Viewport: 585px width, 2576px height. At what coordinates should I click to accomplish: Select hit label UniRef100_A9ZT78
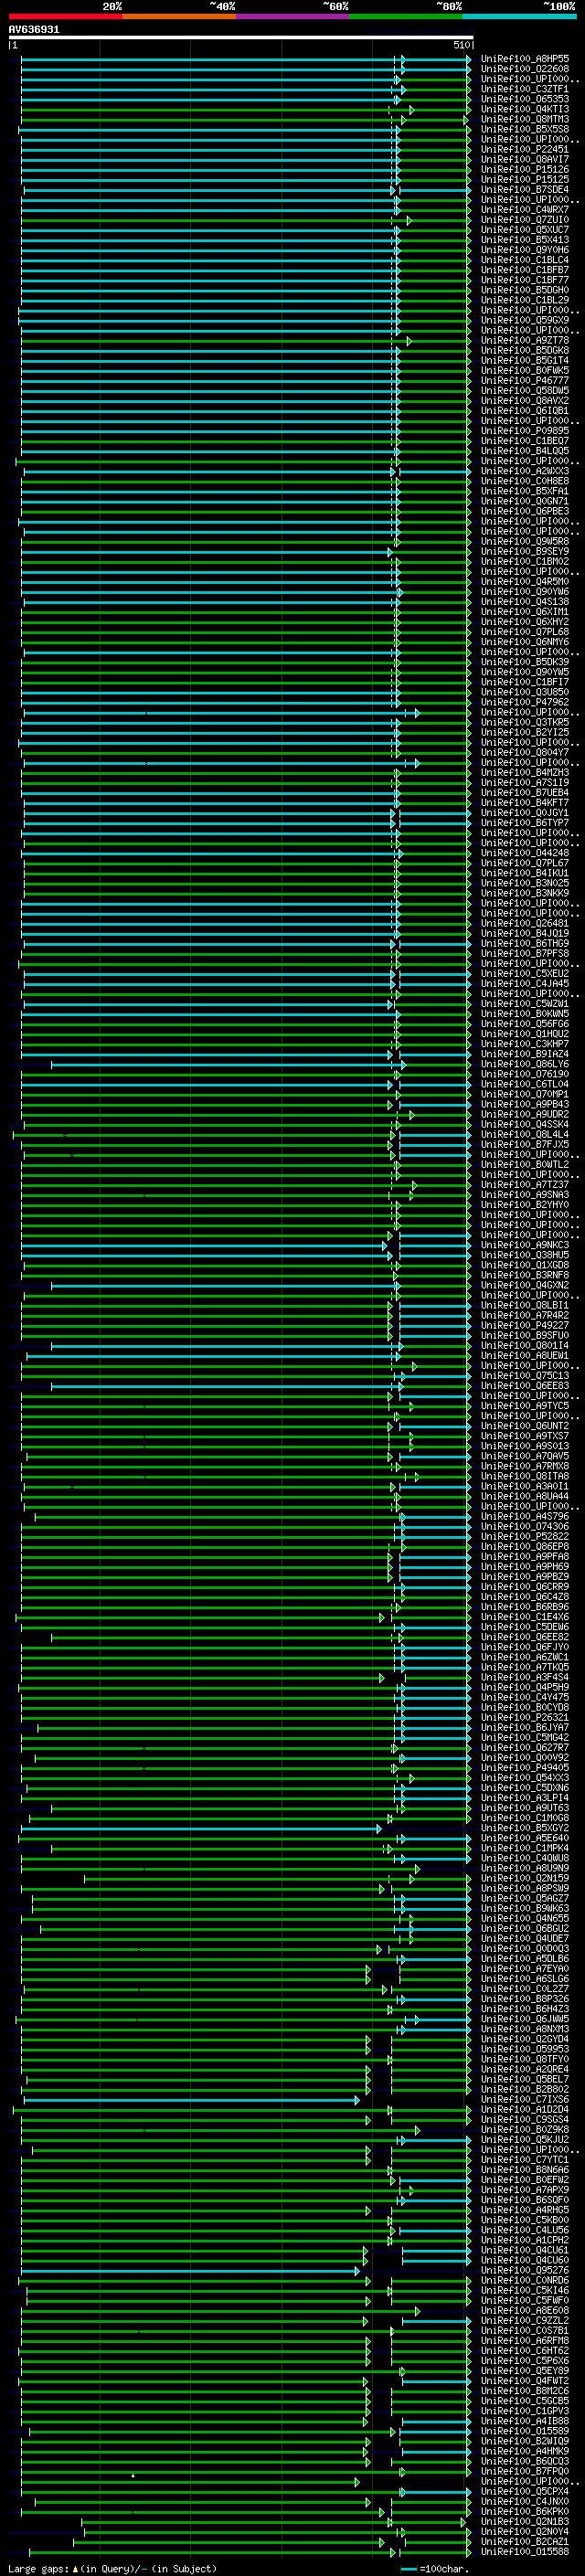coord(525,340)
